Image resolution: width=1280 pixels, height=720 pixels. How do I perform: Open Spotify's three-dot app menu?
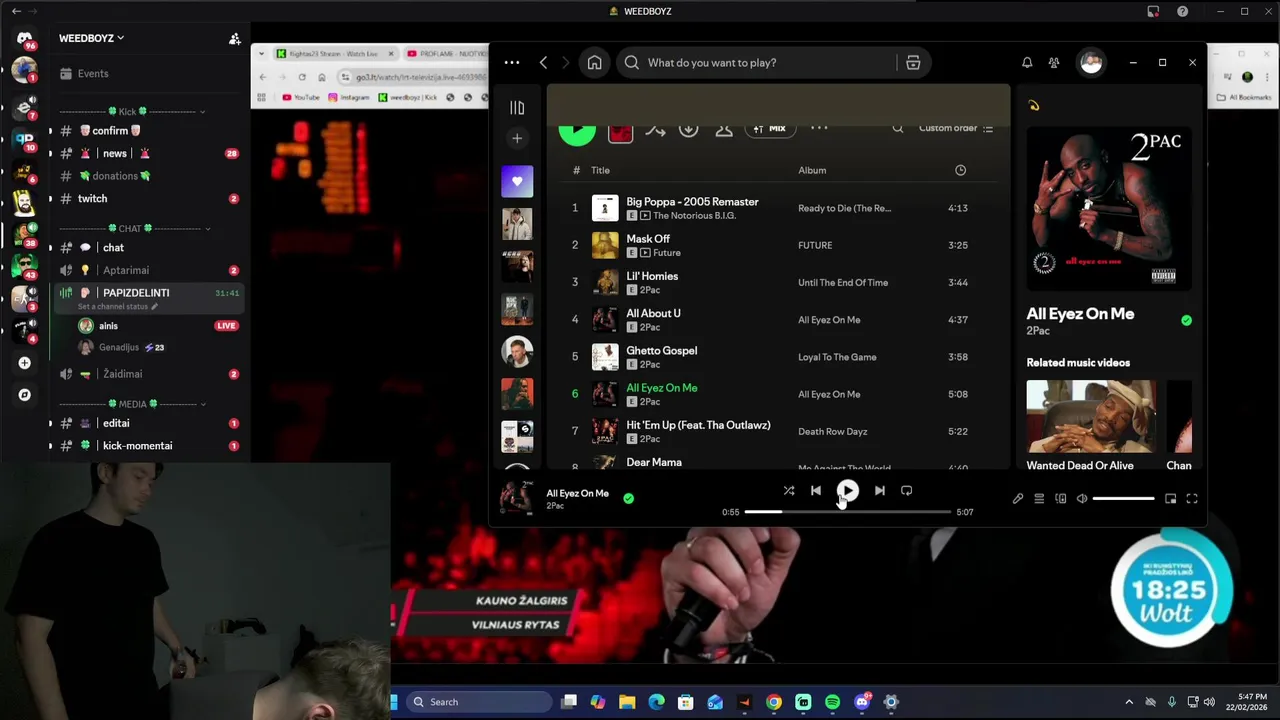click(x=512, y=62)
